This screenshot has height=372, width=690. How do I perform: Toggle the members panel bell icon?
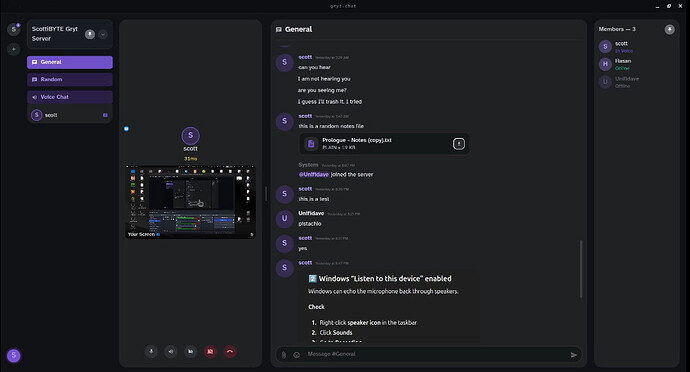pos(669,29)
